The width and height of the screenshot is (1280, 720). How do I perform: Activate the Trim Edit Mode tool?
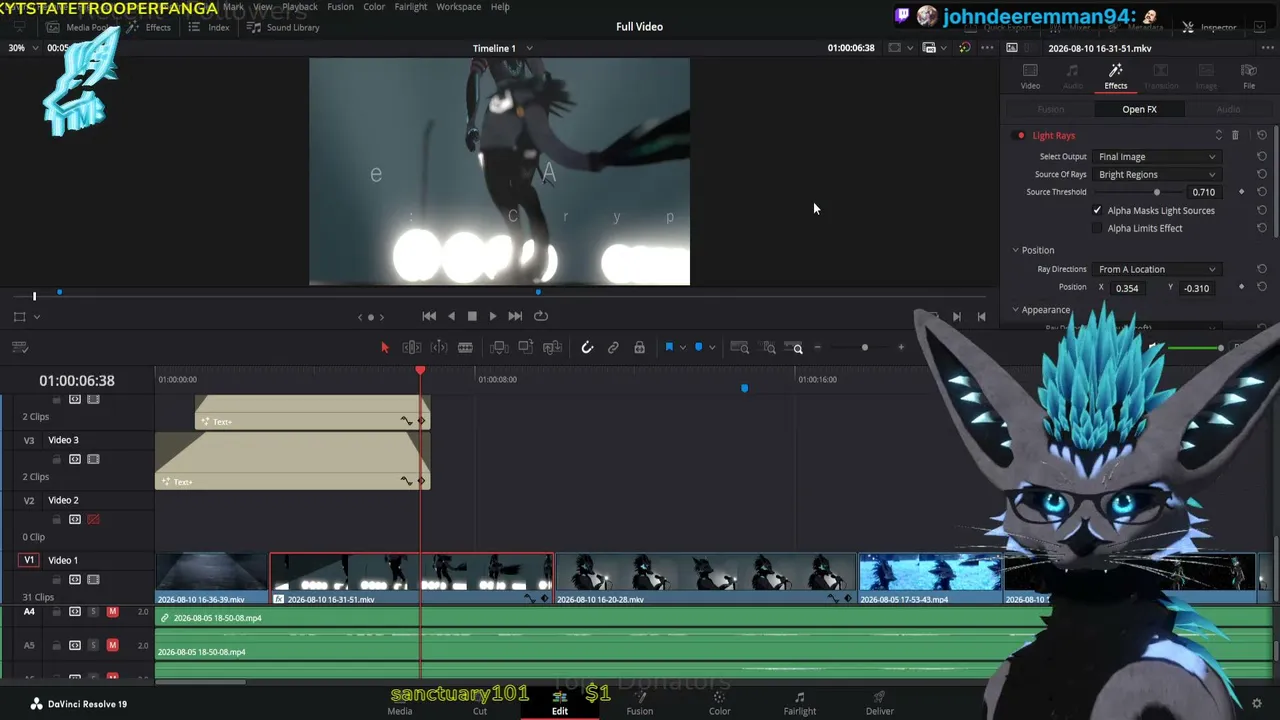click(x=411, y=347)
